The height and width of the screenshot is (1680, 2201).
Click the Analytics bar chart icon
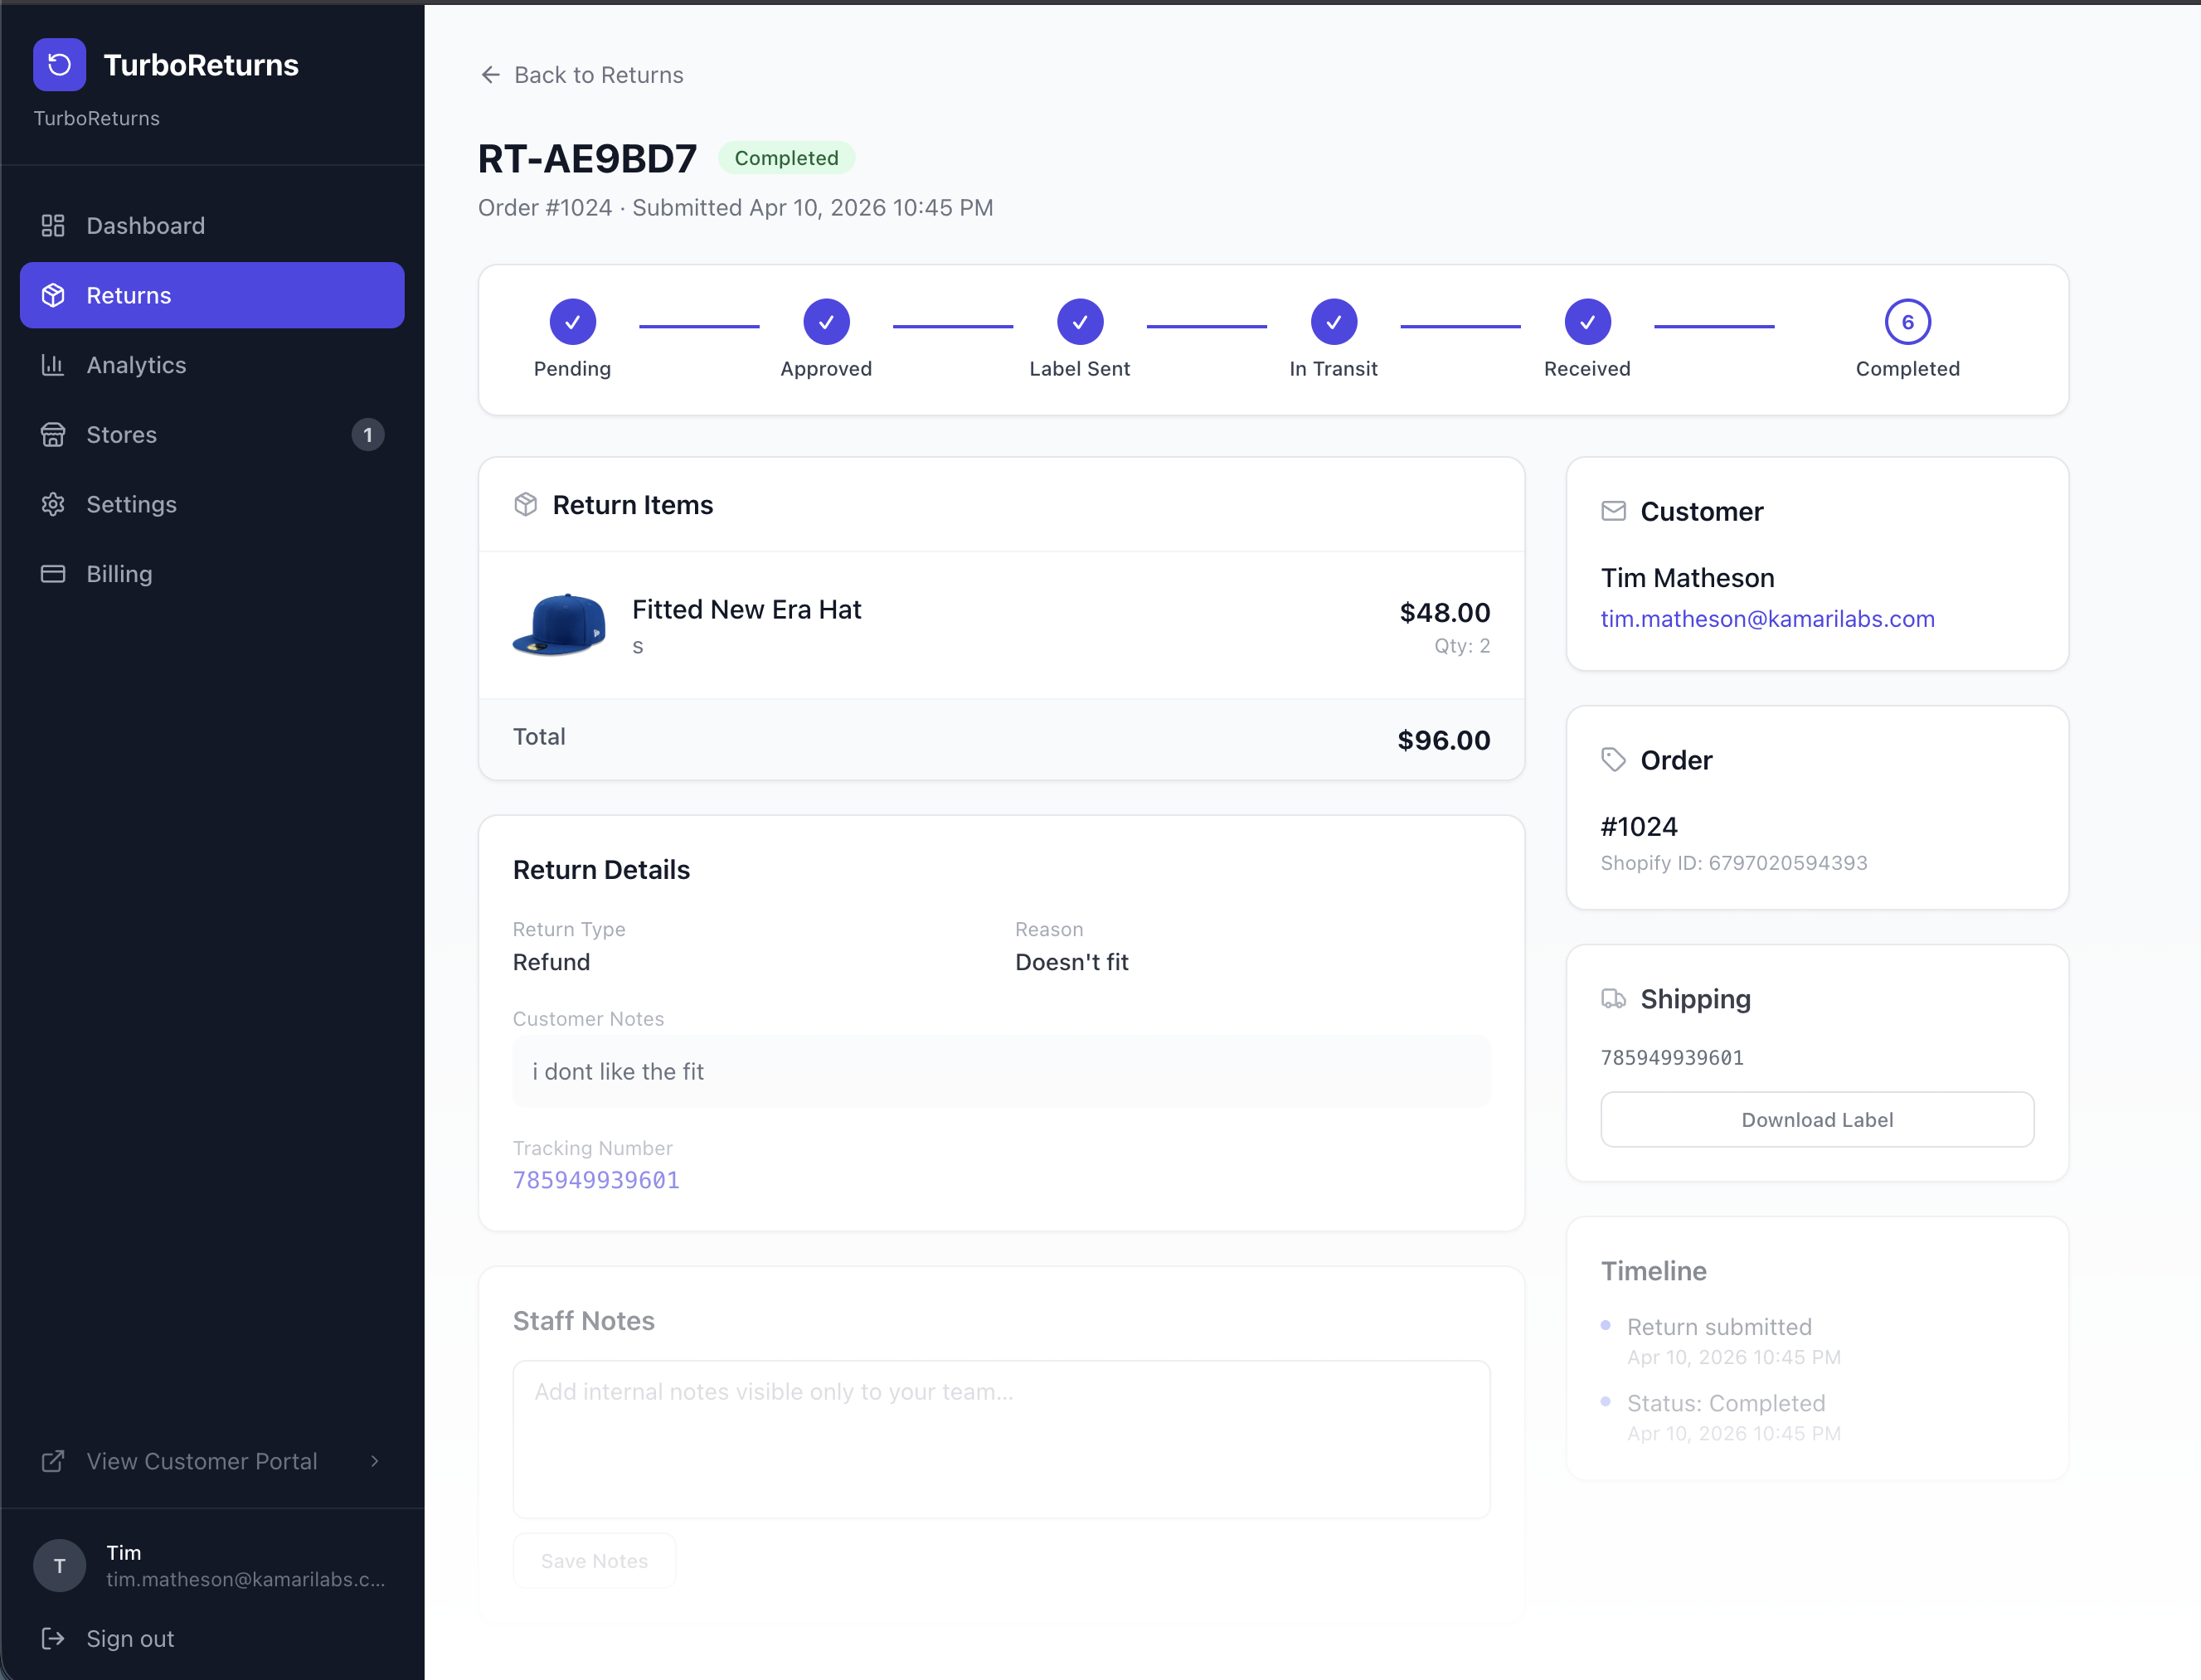point(53,365)
